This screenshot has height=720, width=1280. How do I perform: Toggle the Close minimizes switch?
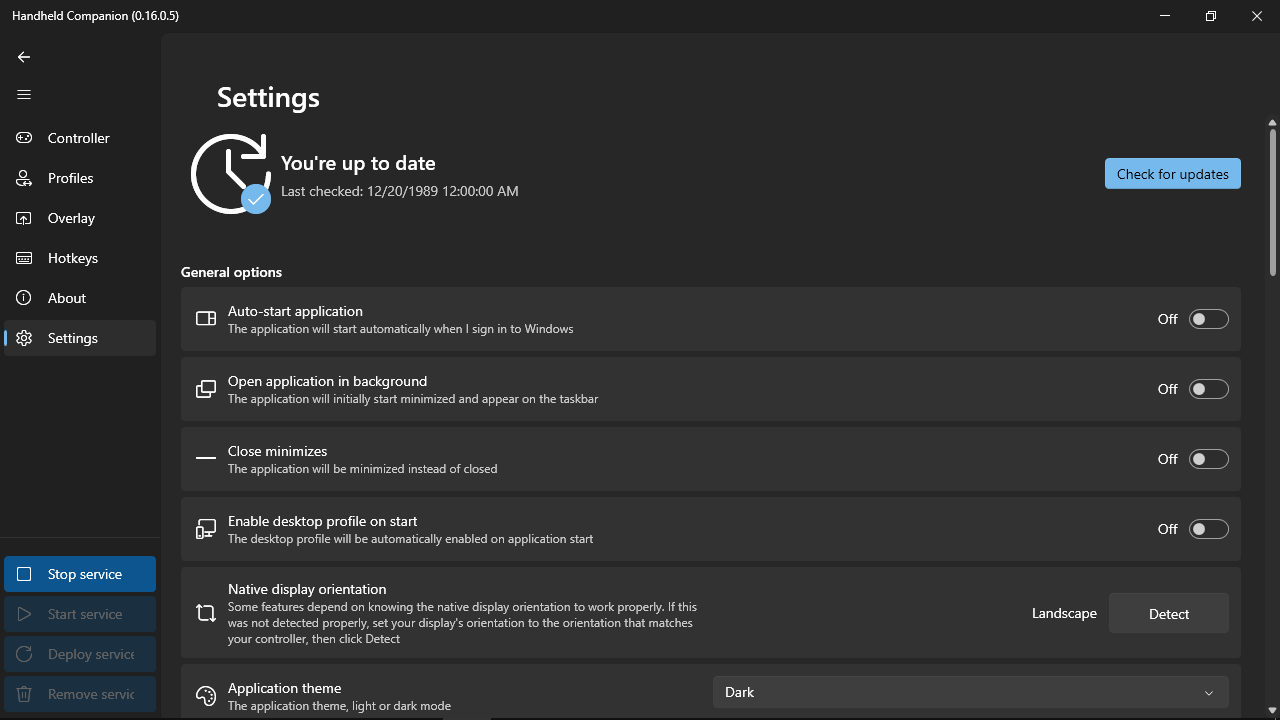(1208, 459)
